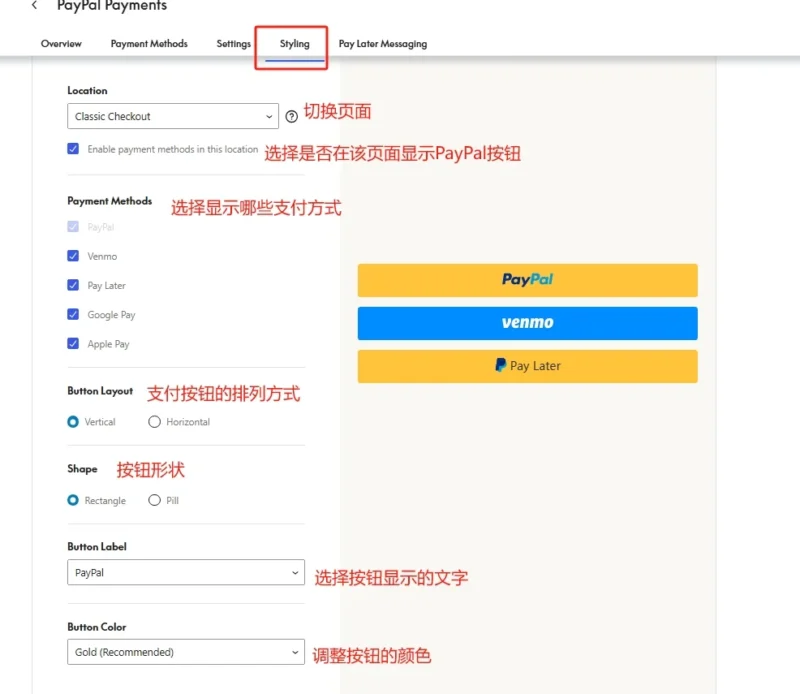Uncheck Enable payment methods in this location

73,149
